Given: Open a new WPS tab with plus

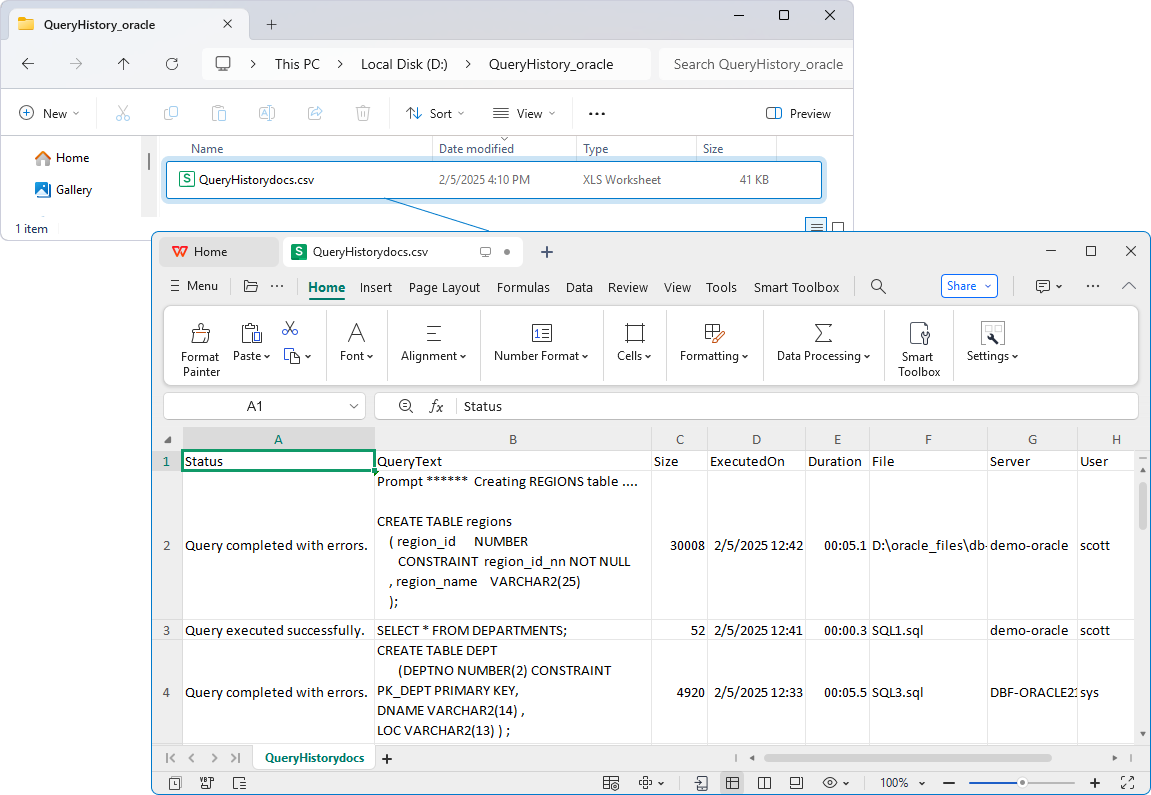Looking at the screenshot, I should tap(546, 252).
